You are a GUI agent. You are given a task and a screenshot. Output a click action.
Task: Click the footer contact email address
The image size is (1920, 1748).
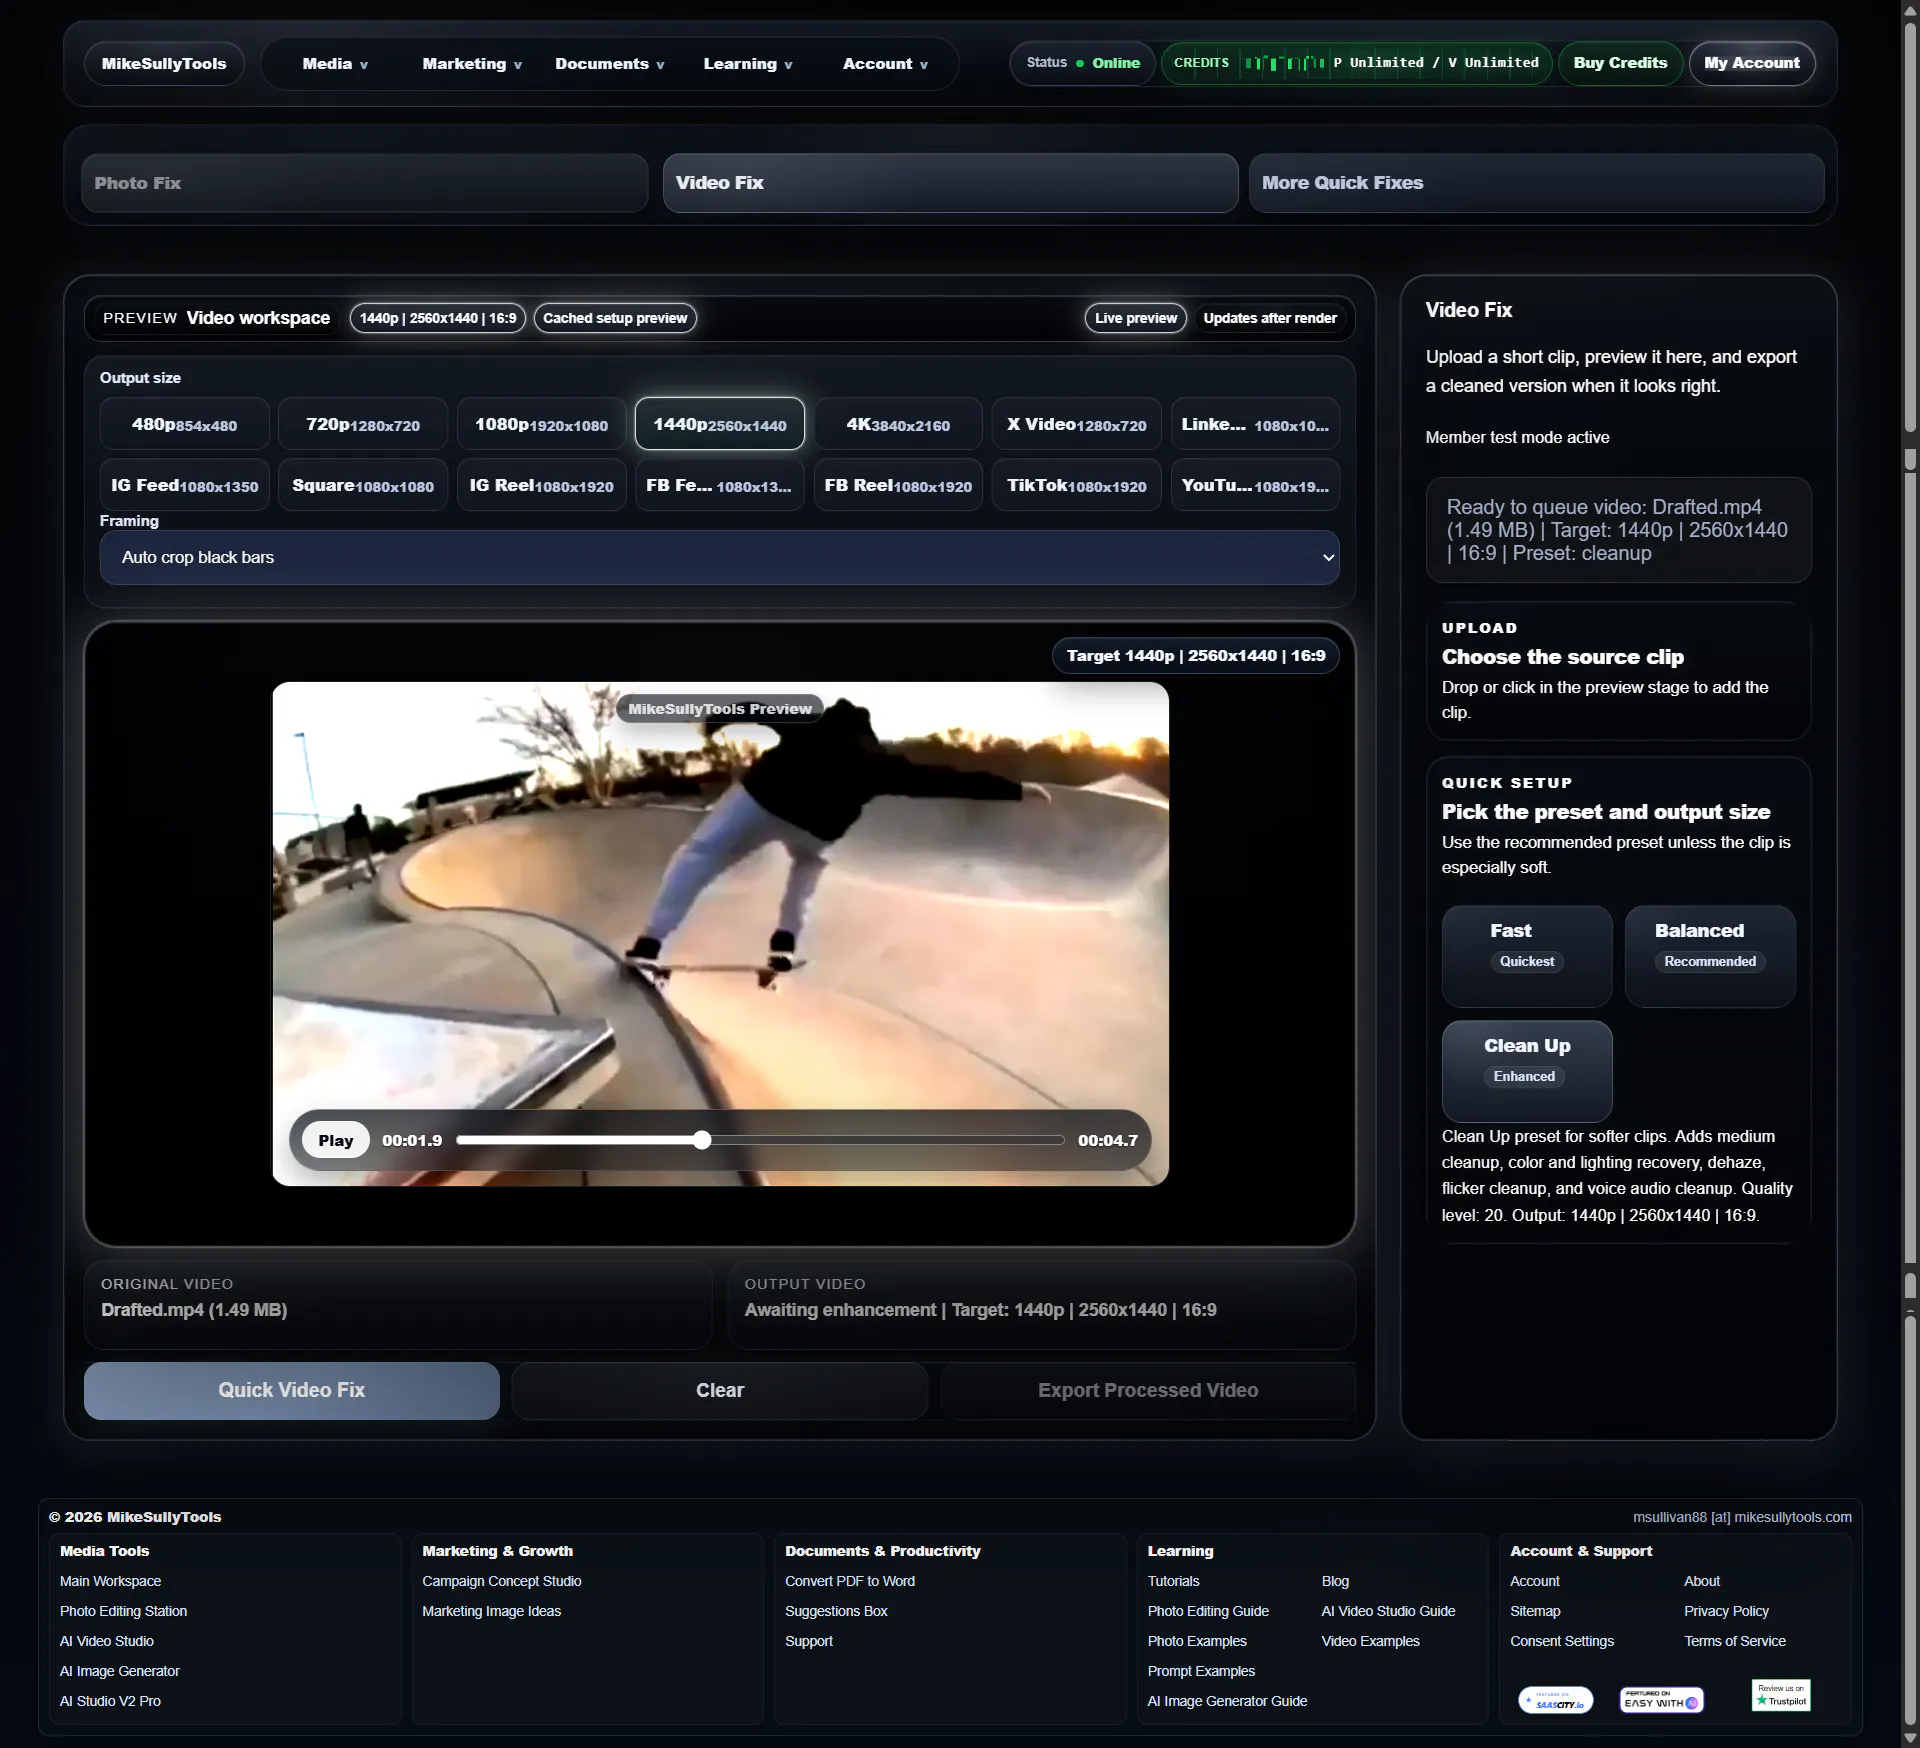pos(1742,1517)
